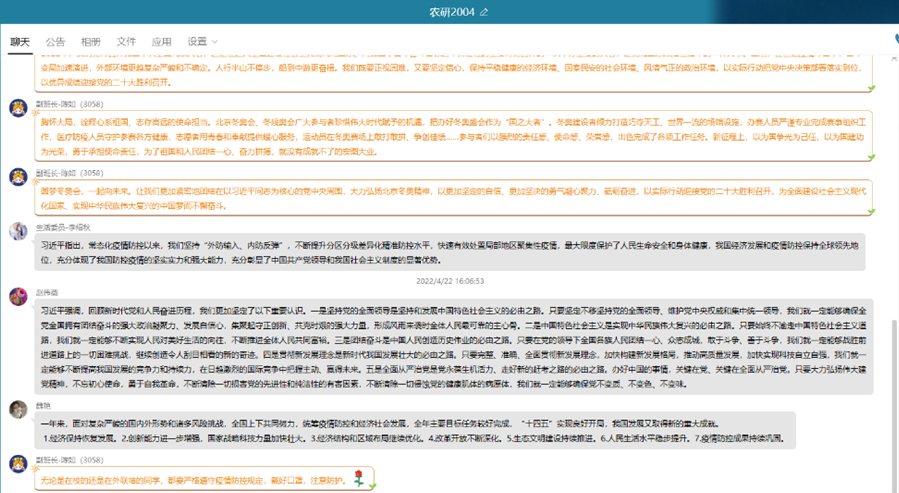Click the pencil icon beside 农研2004 title
The height and width of the screenshot is (493, 899).
click(485, 12)
